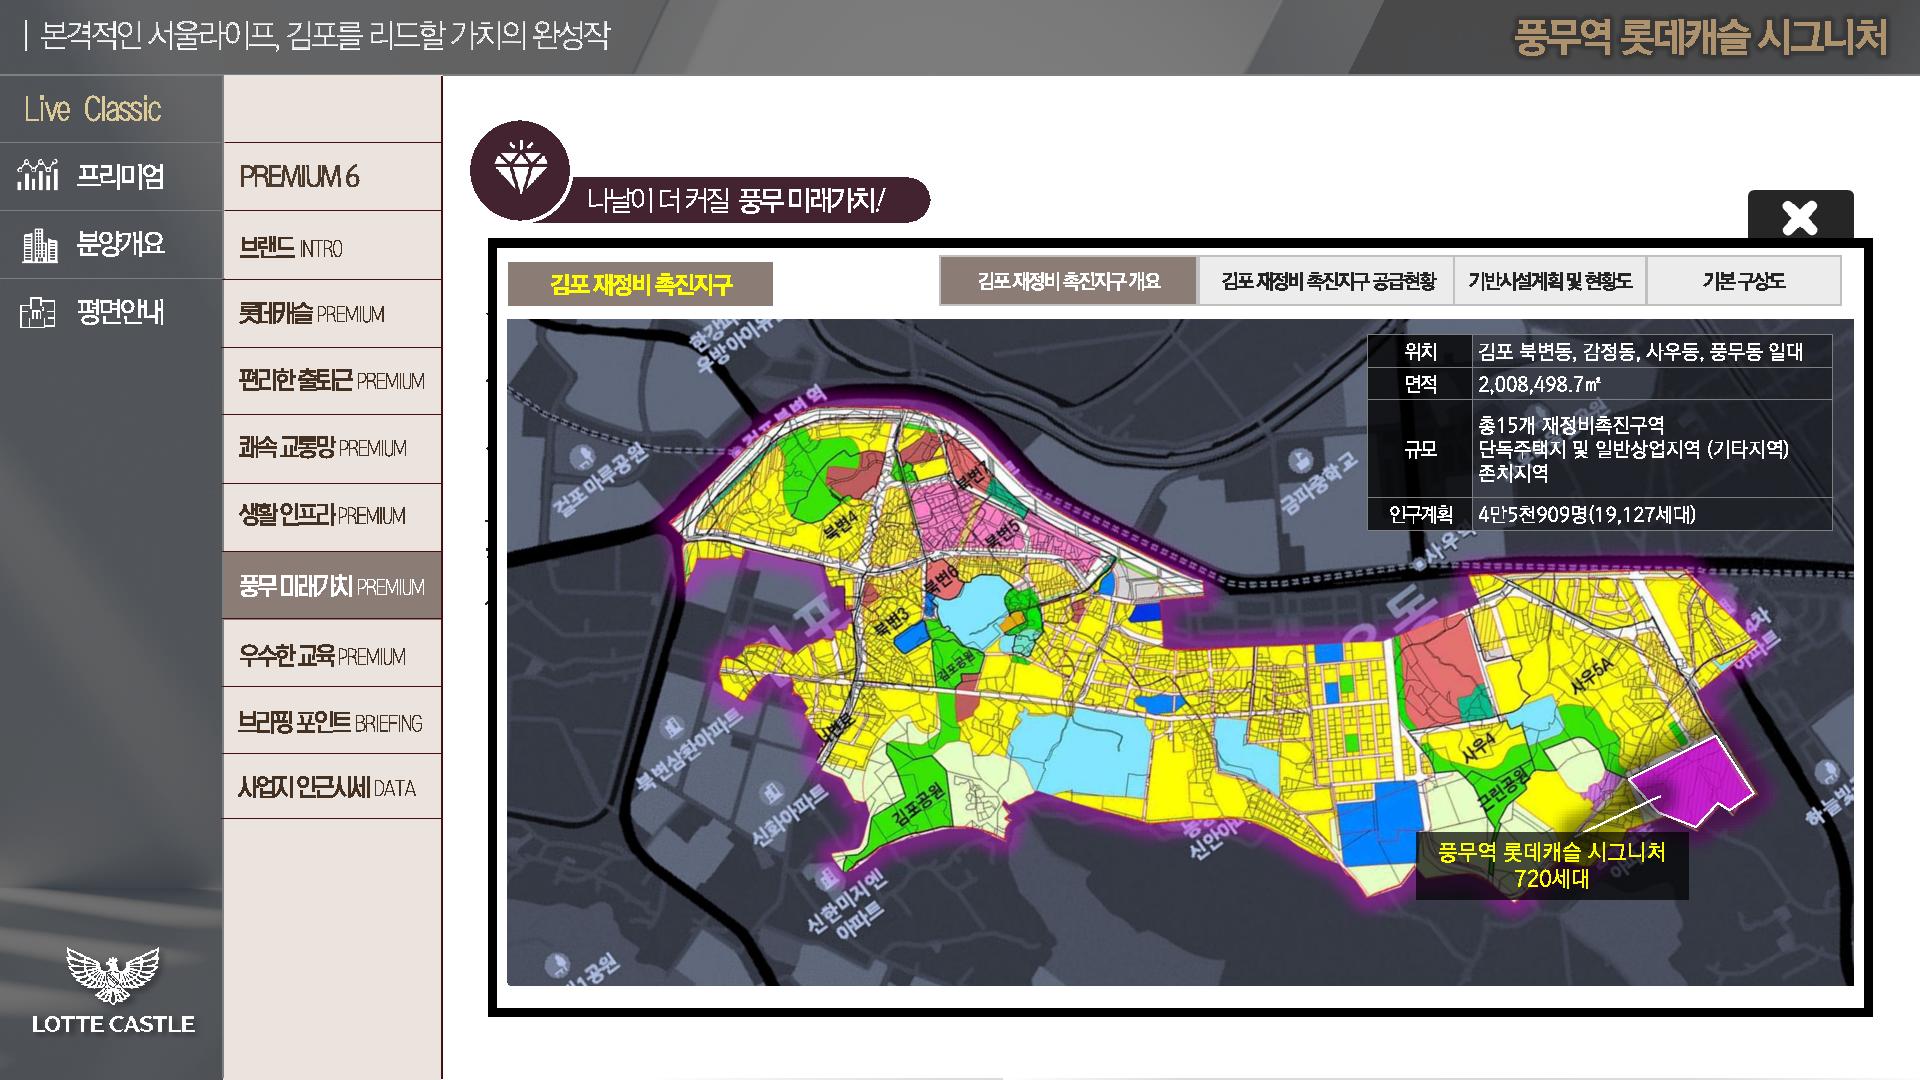This screenshot has width=1920, height=1080.
Task: Select 프리미엄 in the left sidebar
Action: (111, 176)
